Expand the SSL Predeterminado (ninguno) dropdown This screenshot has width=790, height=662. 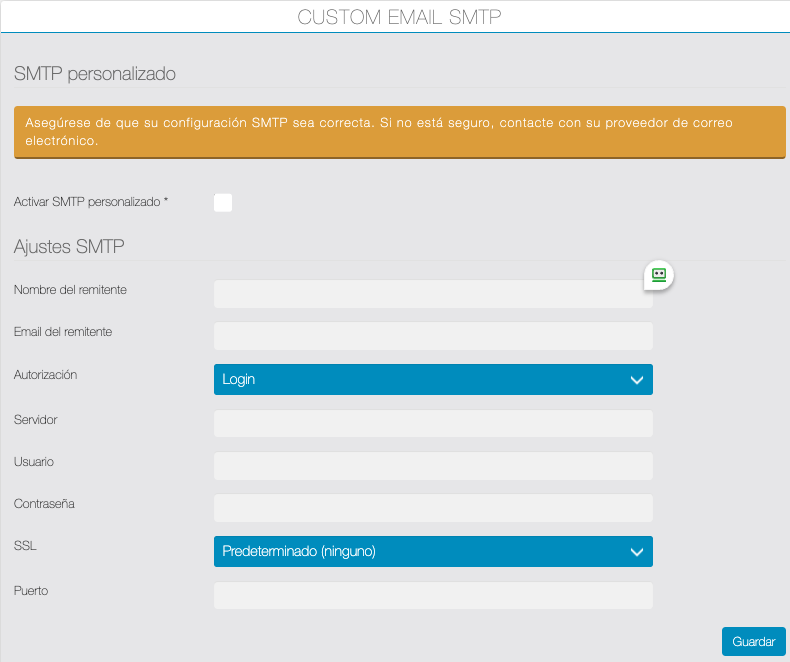[x=433, y=551]
